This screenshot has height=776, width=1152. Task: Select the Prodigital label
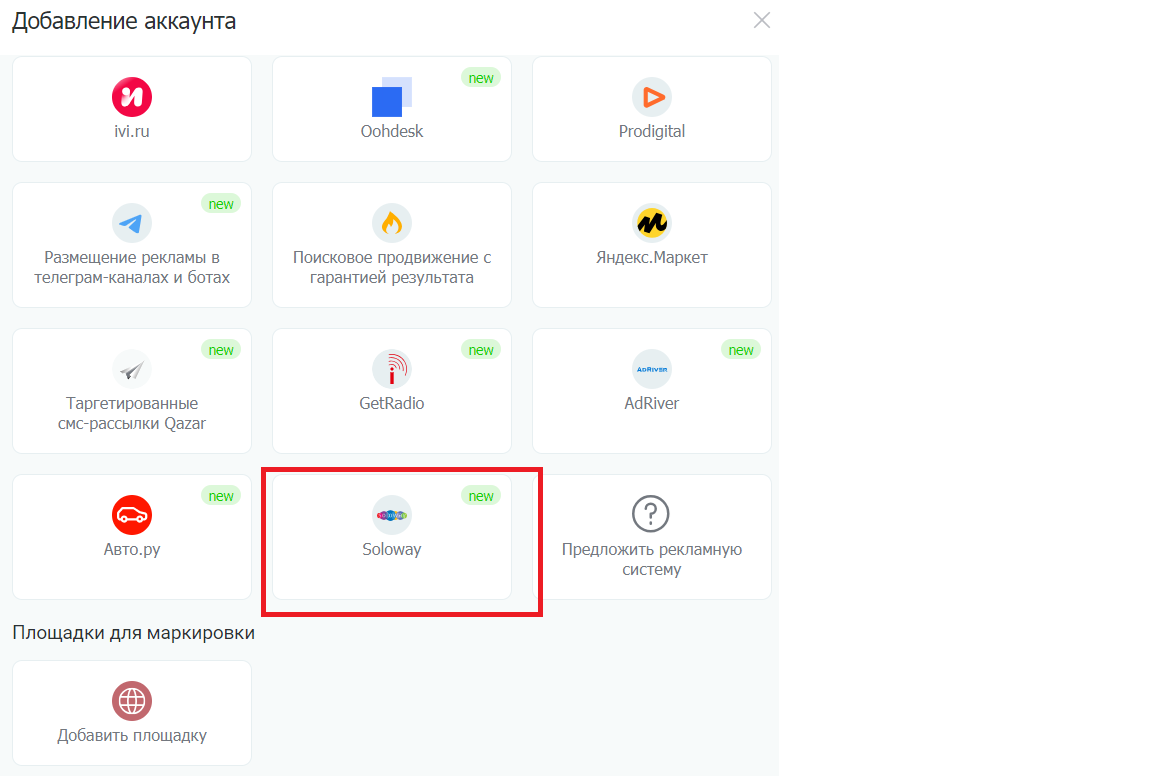pos(652,132)
